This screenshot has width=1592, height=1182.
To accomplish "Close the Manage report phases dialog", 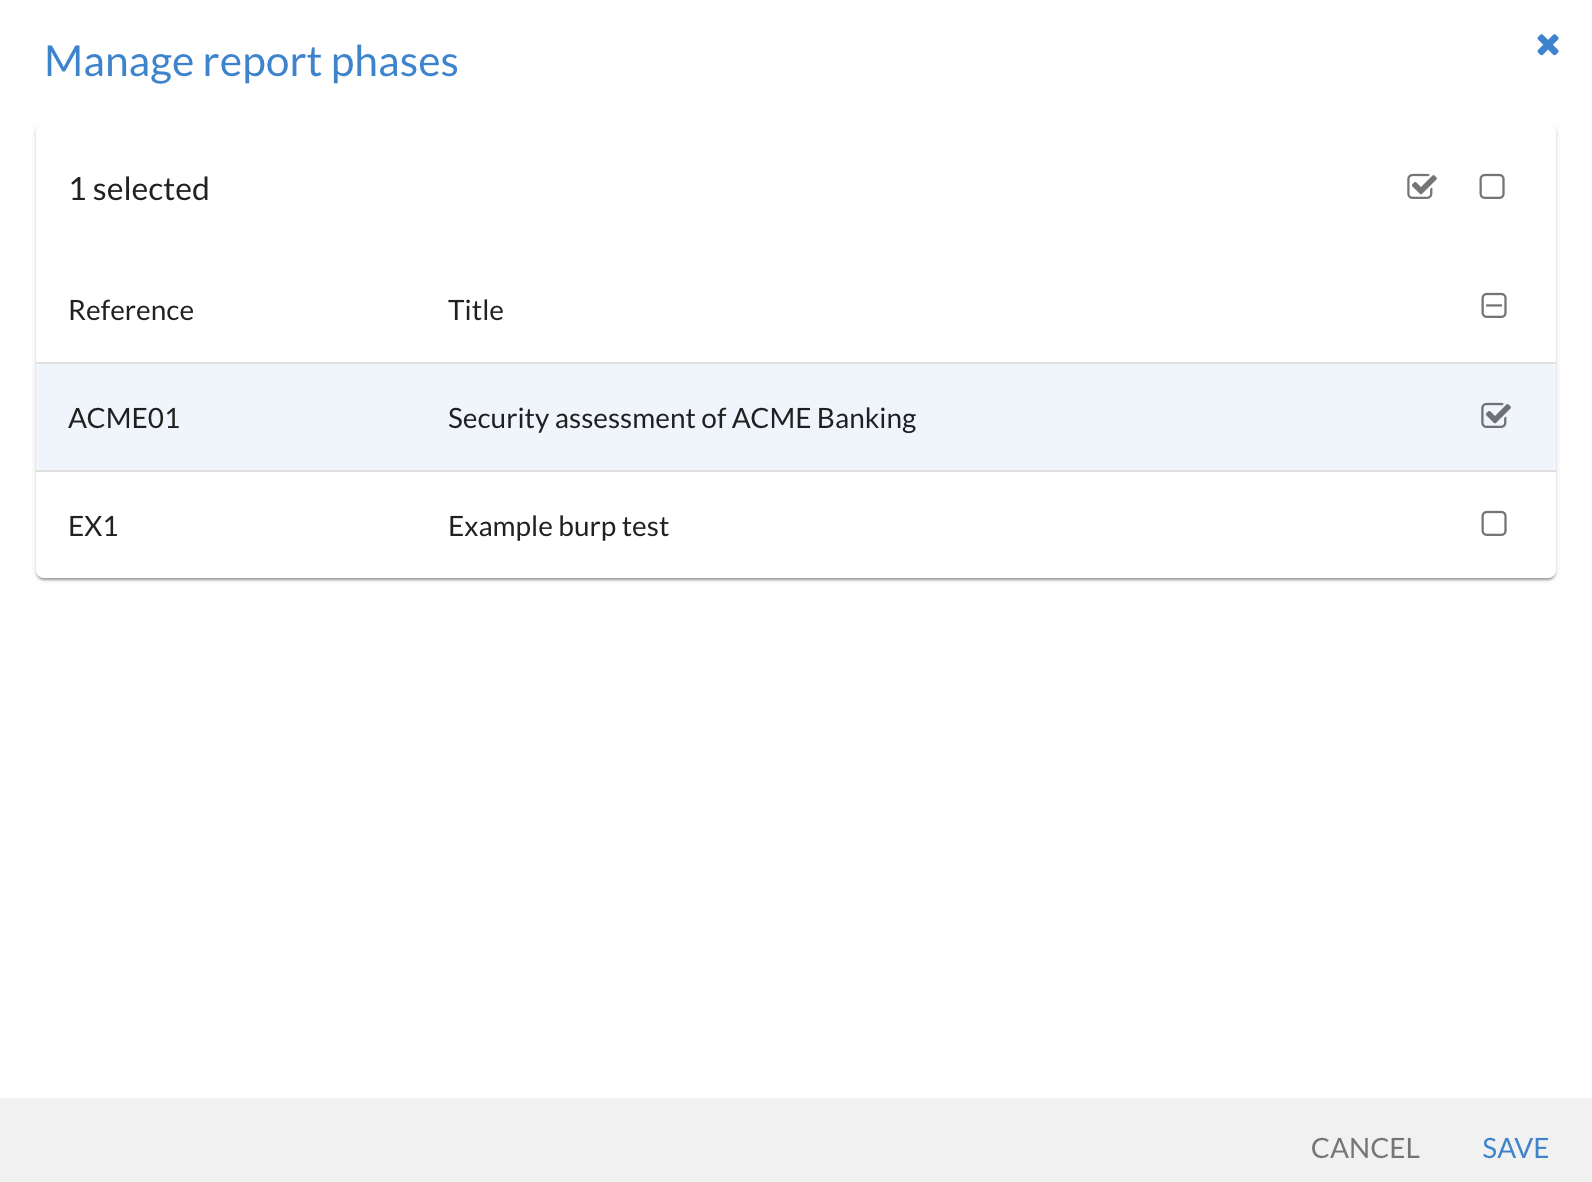I will (x=1547, y=45).
